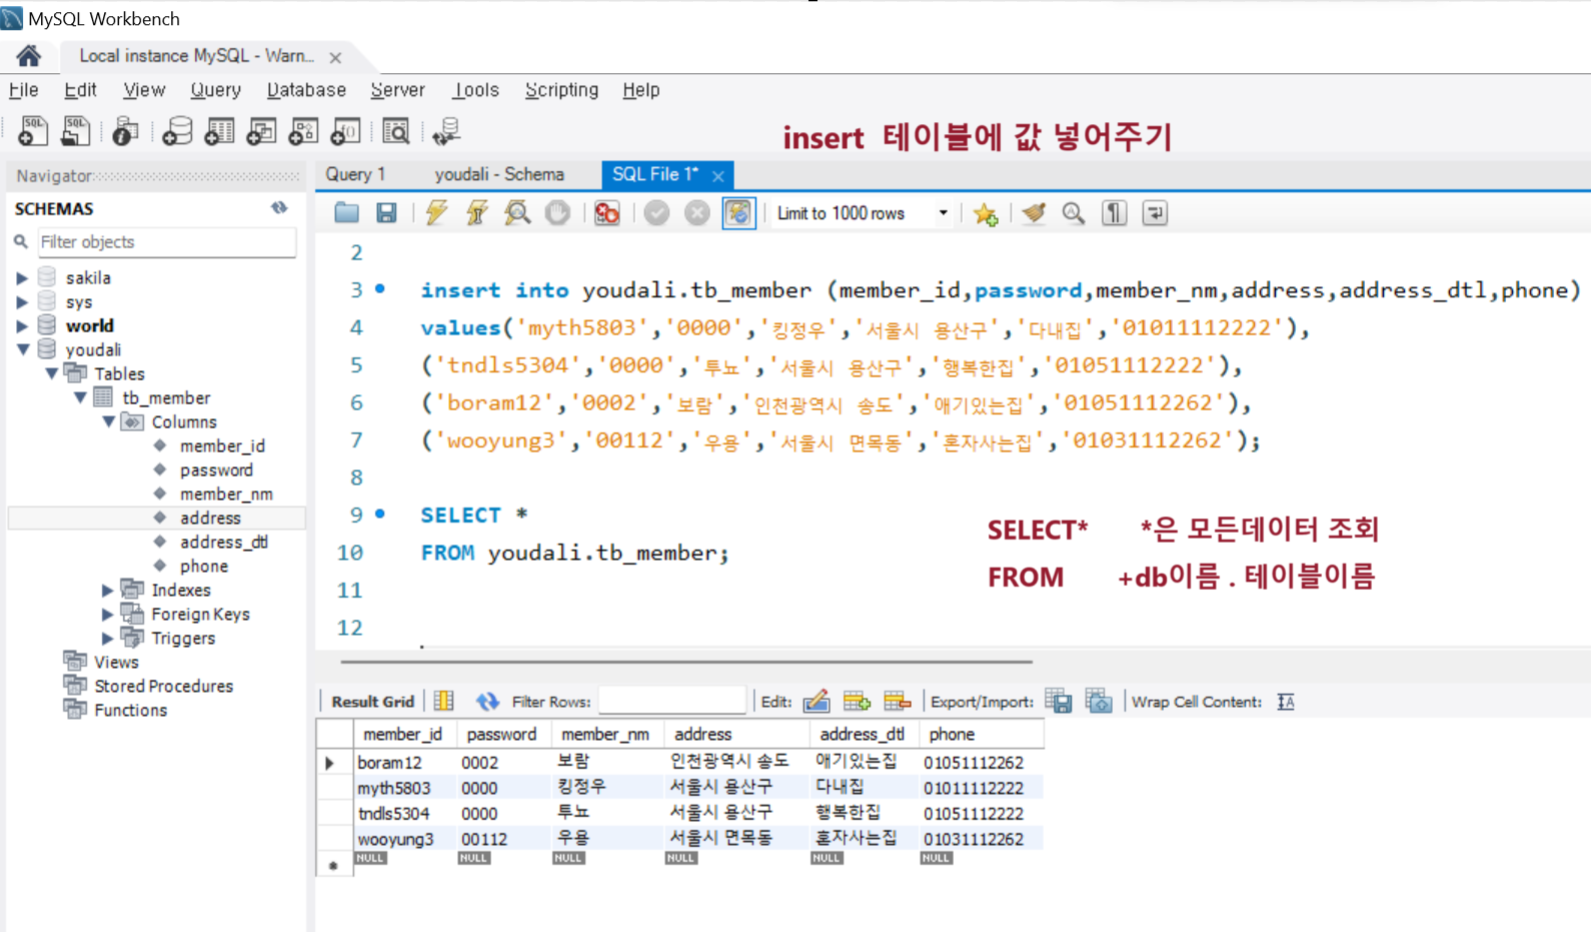Click the Filter Rows input field

(x=672, y=701)
